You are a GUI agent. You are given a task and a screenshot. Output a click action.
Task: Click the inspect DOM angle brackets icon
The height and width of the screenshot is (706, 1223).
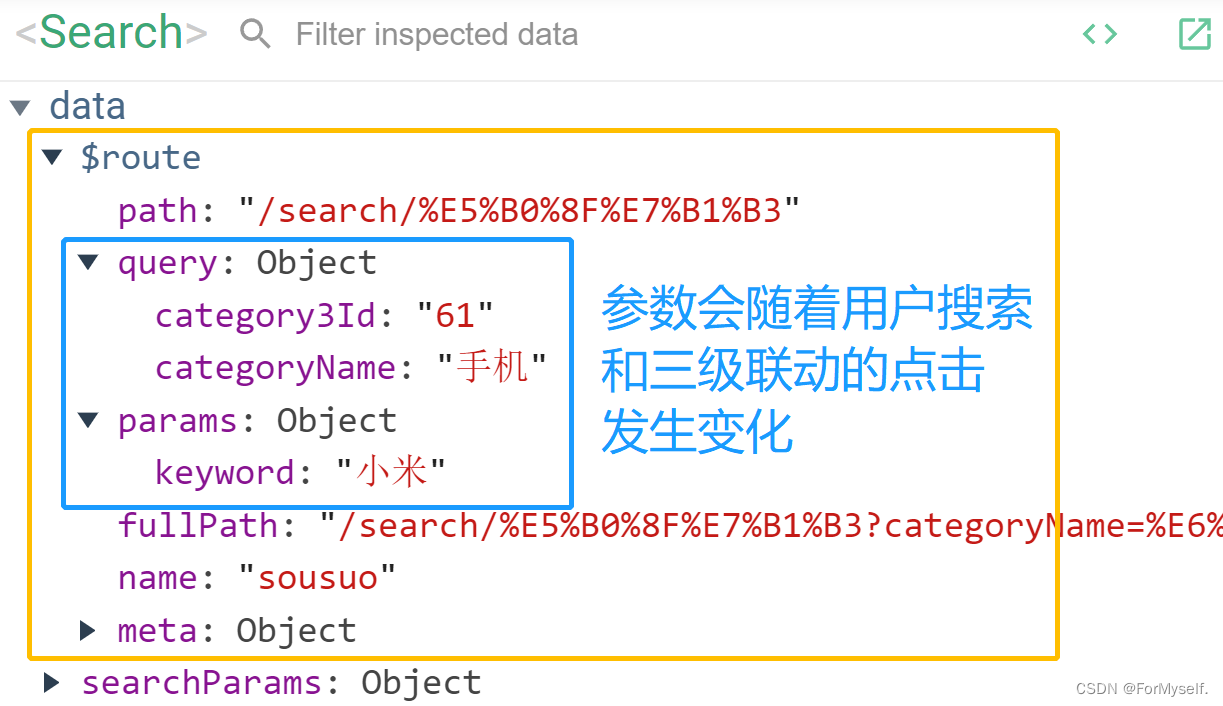pyautogui.click(x=1099, y=33)
